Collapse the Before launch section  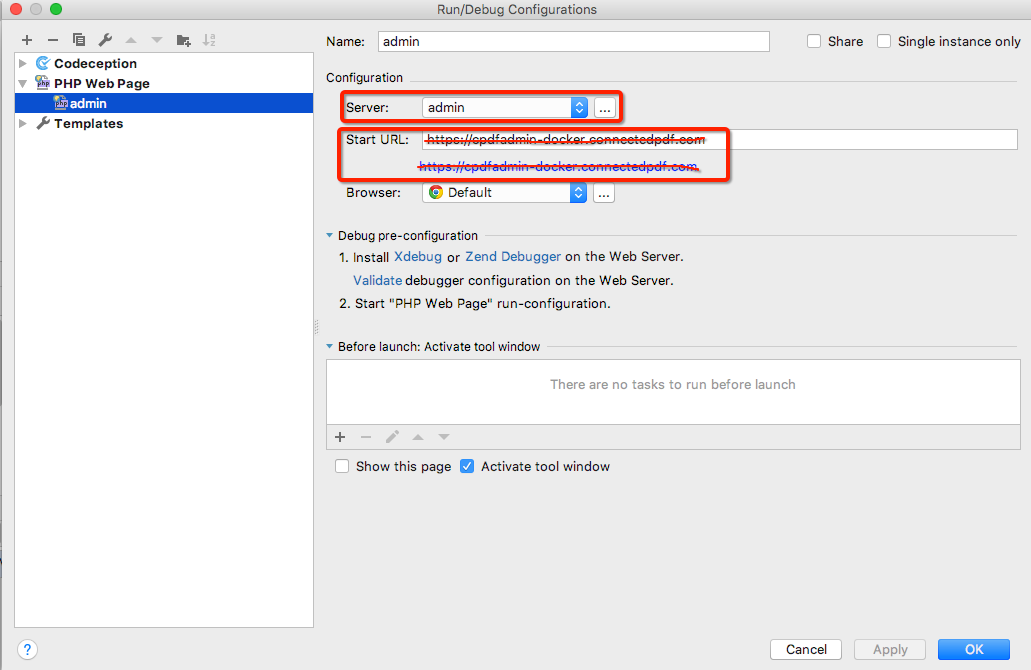click(x=329, y=347)
